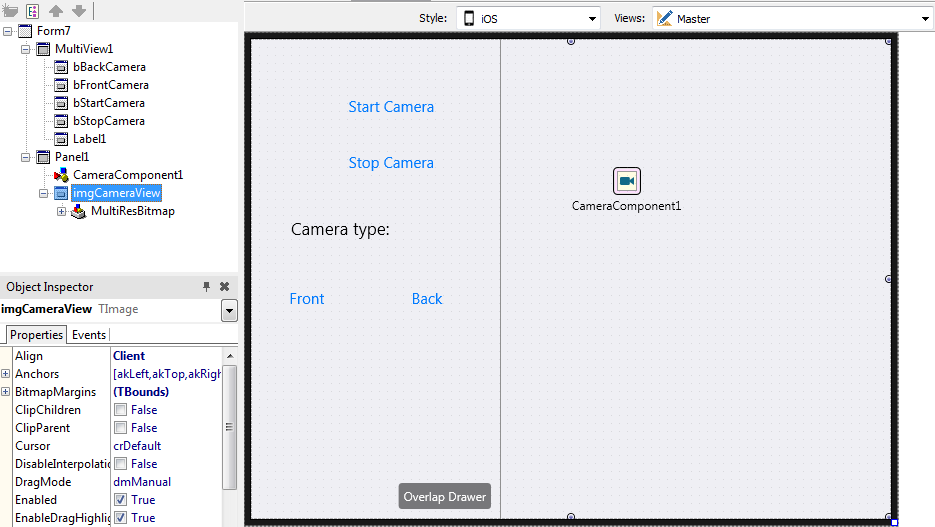Switch to the Events tab

(x=89, y=335)
